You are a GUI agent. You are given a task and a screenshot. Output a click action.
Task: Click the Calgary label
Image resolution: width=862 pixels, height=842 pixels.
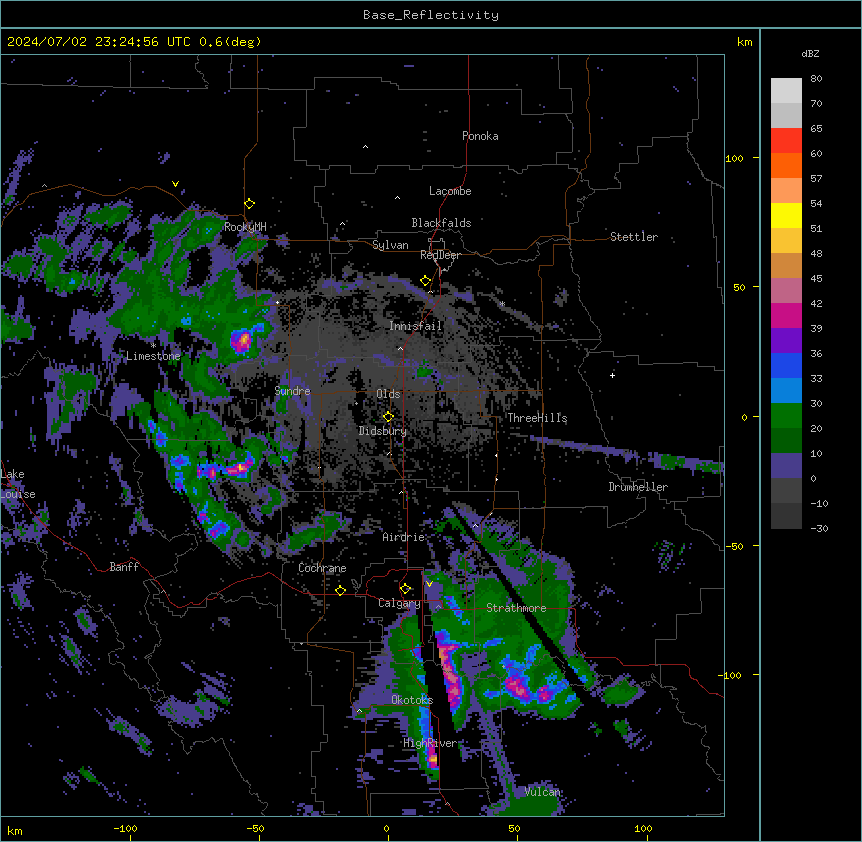[399, 603]
